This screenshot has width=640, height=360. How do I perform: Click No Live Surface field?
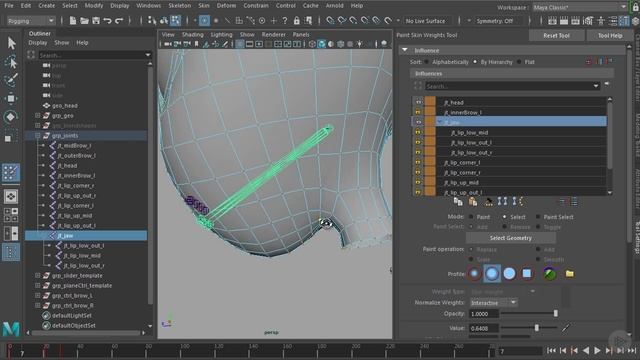click(x=425, y=21)
